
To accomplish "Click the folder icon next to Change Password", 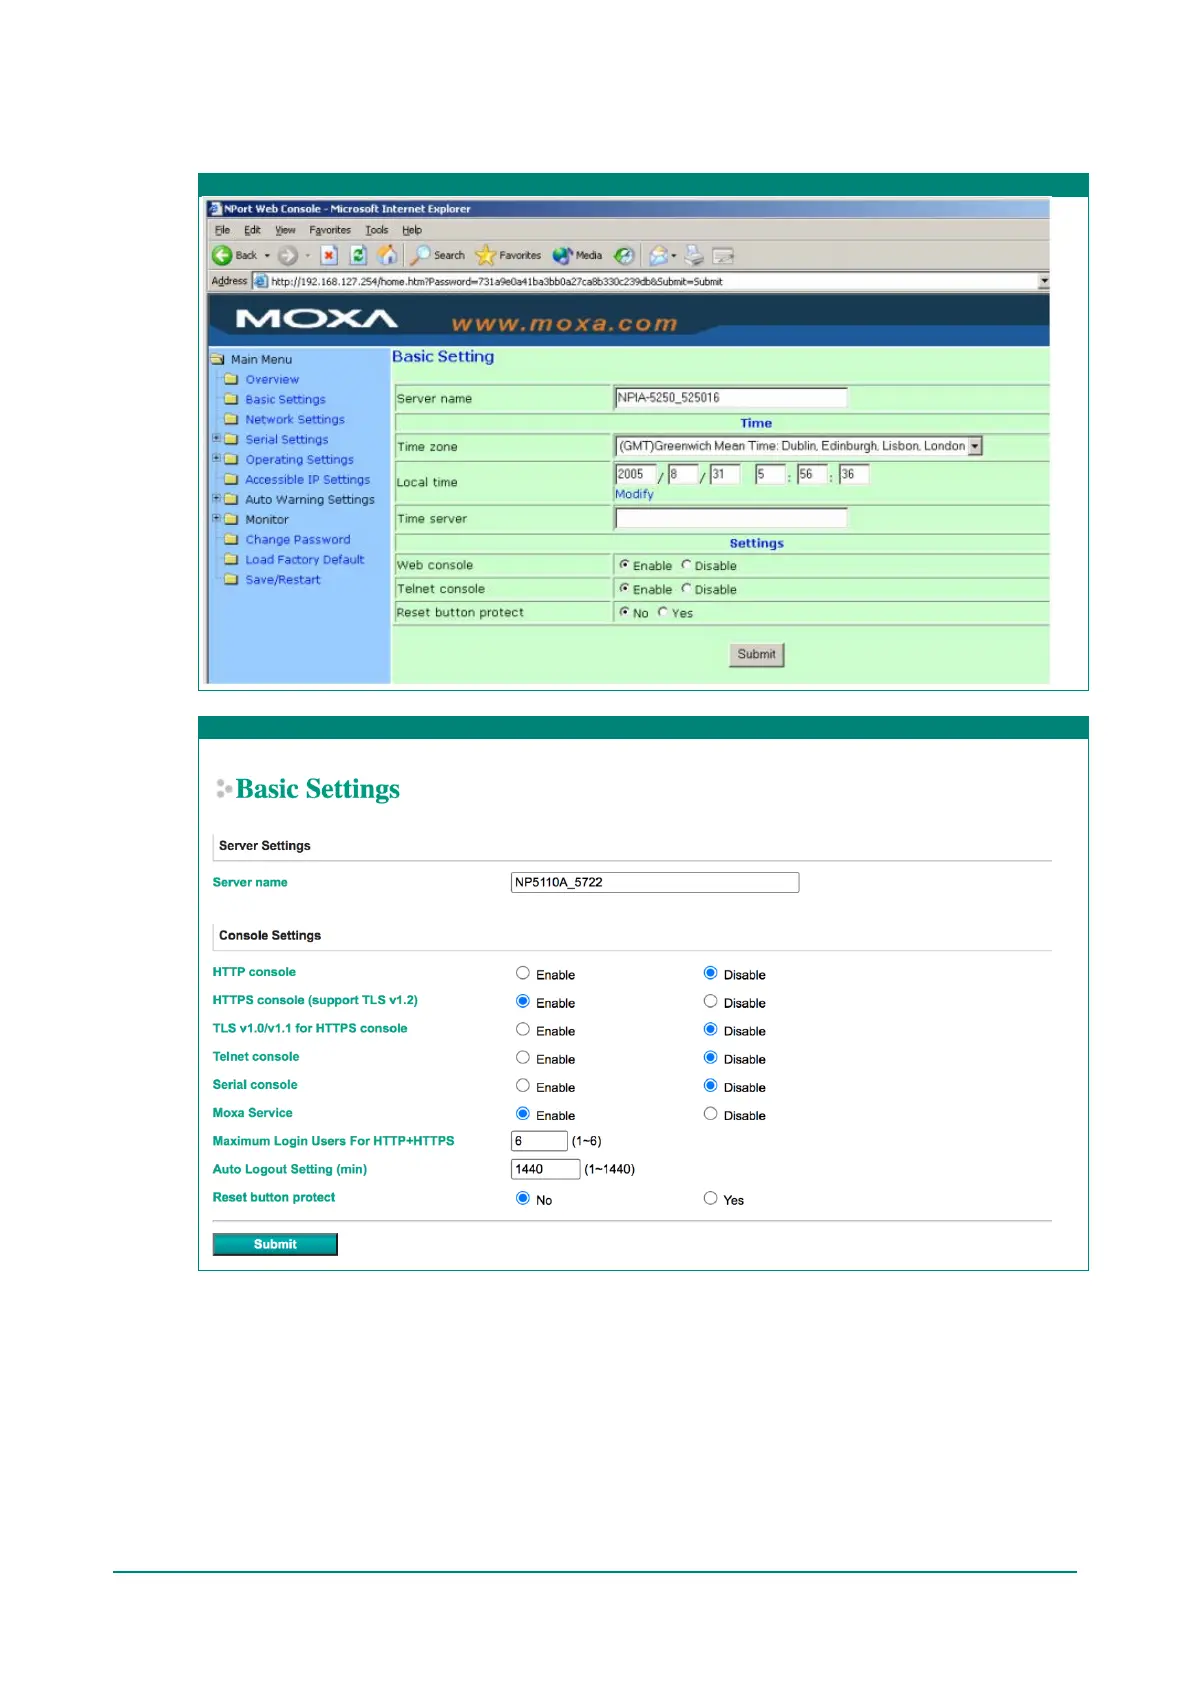I will coord(231,540).
